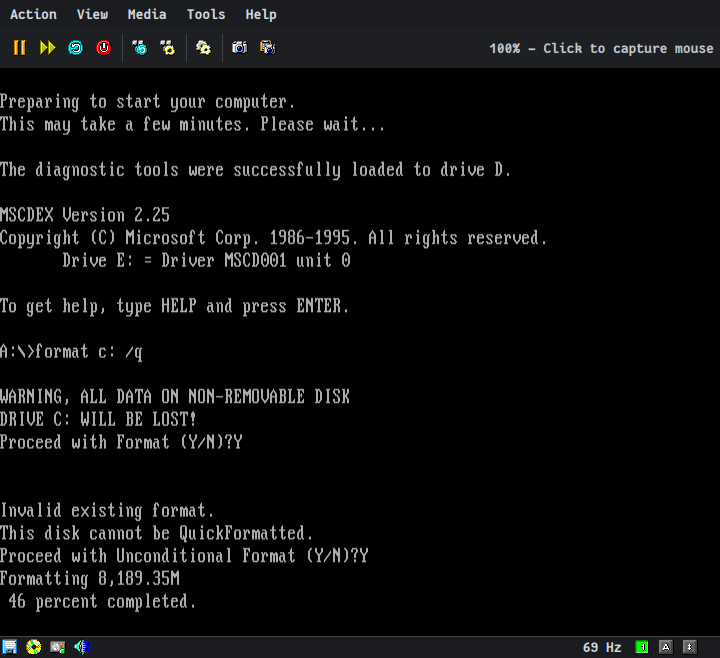Click 'Preparing to start your computer.' line

pos(147,102)
